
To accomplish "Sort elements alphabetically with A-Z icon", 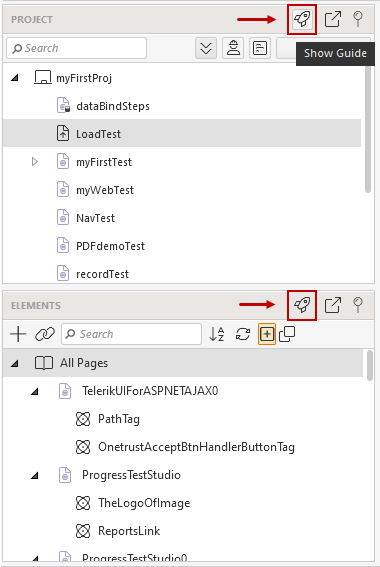I will click(217, 334).
